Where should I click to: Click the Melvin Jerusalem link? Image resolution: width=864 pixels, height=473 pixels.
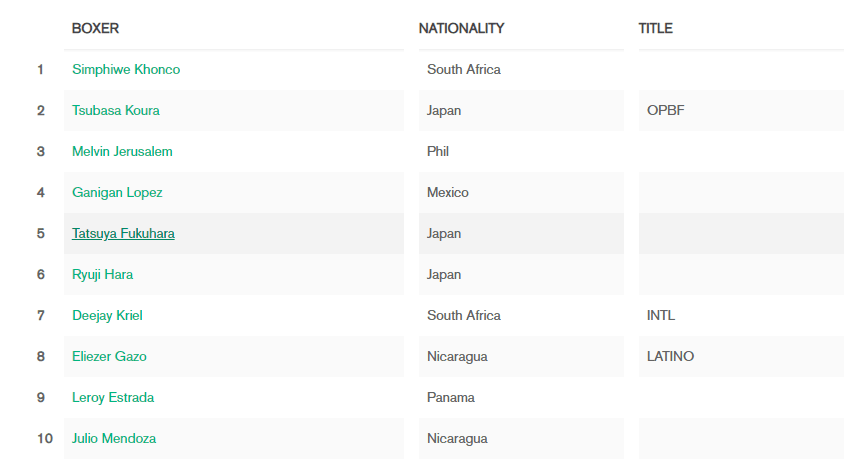[x=122, y=152]
